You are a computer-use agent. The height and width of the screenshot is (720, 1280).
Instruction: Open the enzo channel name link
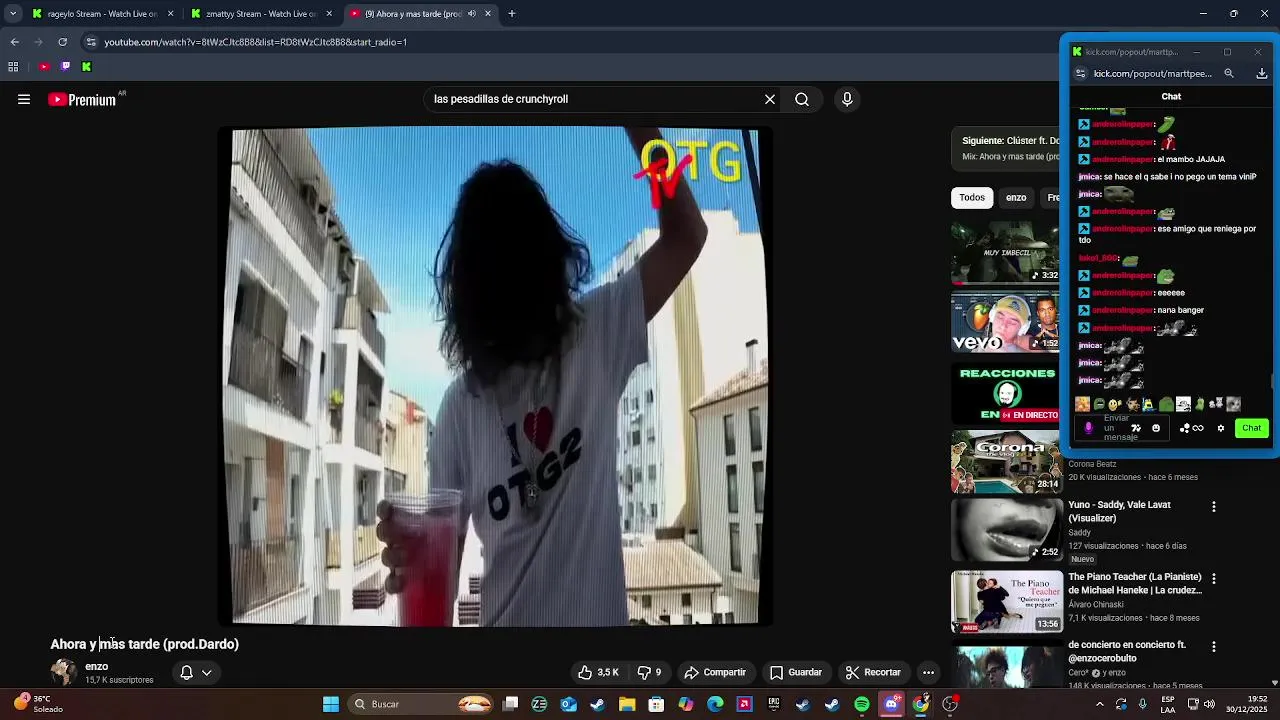96,666
